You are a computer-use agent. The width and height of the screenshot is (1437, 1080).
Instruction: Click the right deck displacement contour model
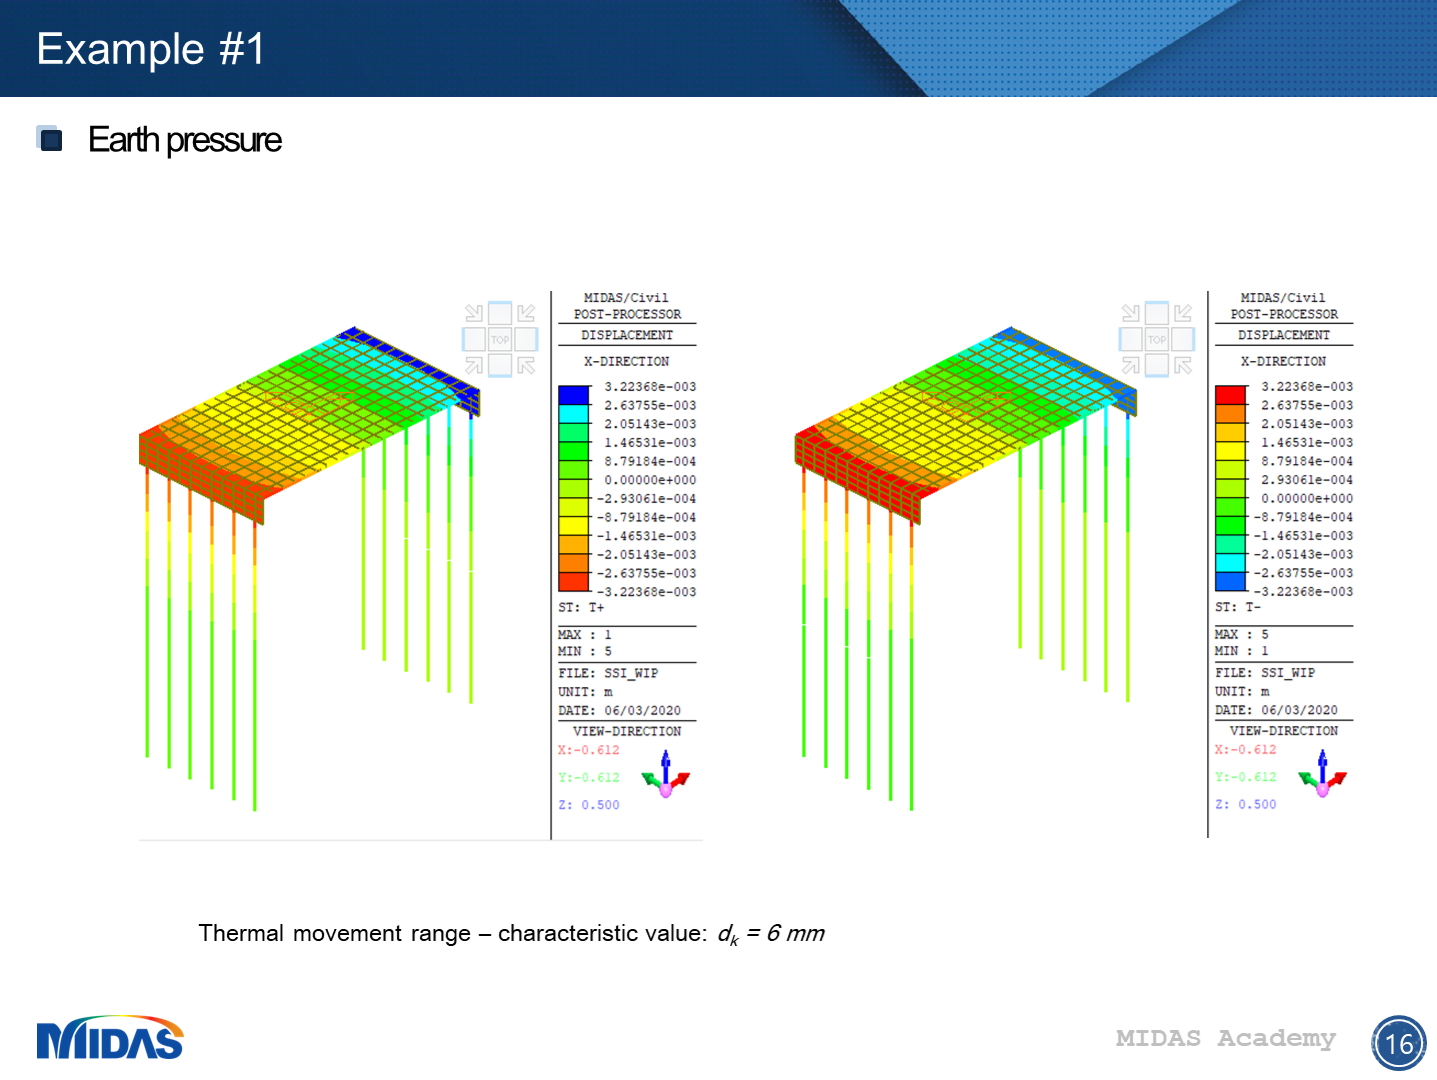(966, 567)
